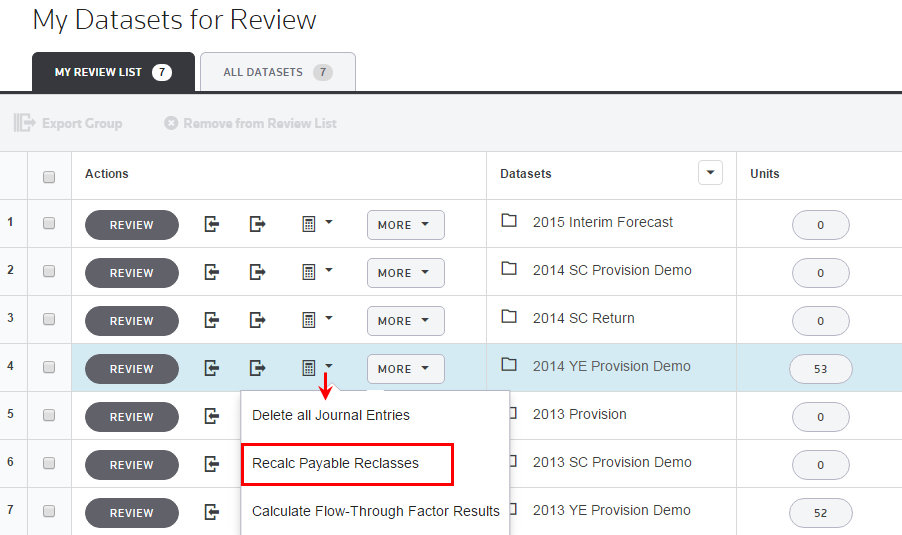Check the checkbox for row 1
The width and height of the screenshot is (902, 535).
(x=49, y=224)
